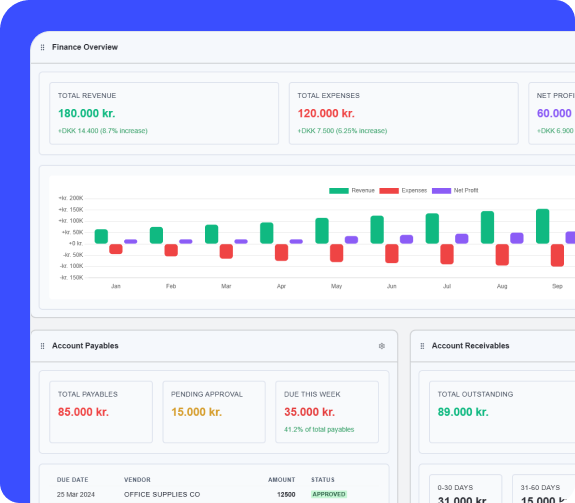Click the 12500 amount cell
575x503 pixels.
[286, 495]
